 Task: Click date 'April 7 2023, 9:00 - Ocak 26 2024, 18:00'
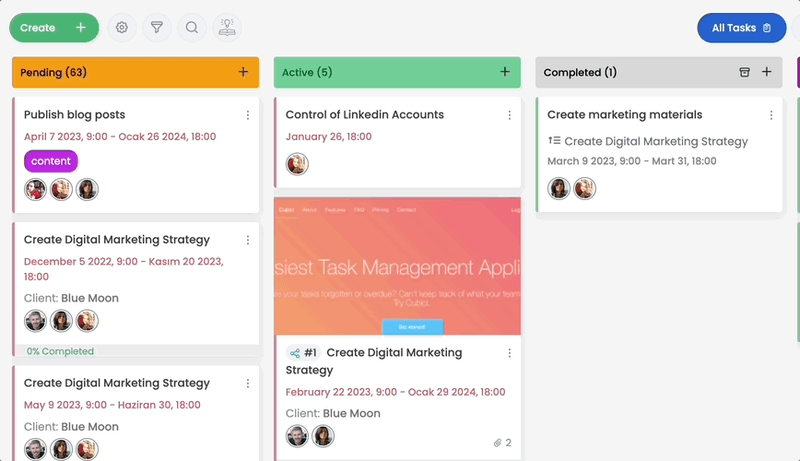pos(120,137)
